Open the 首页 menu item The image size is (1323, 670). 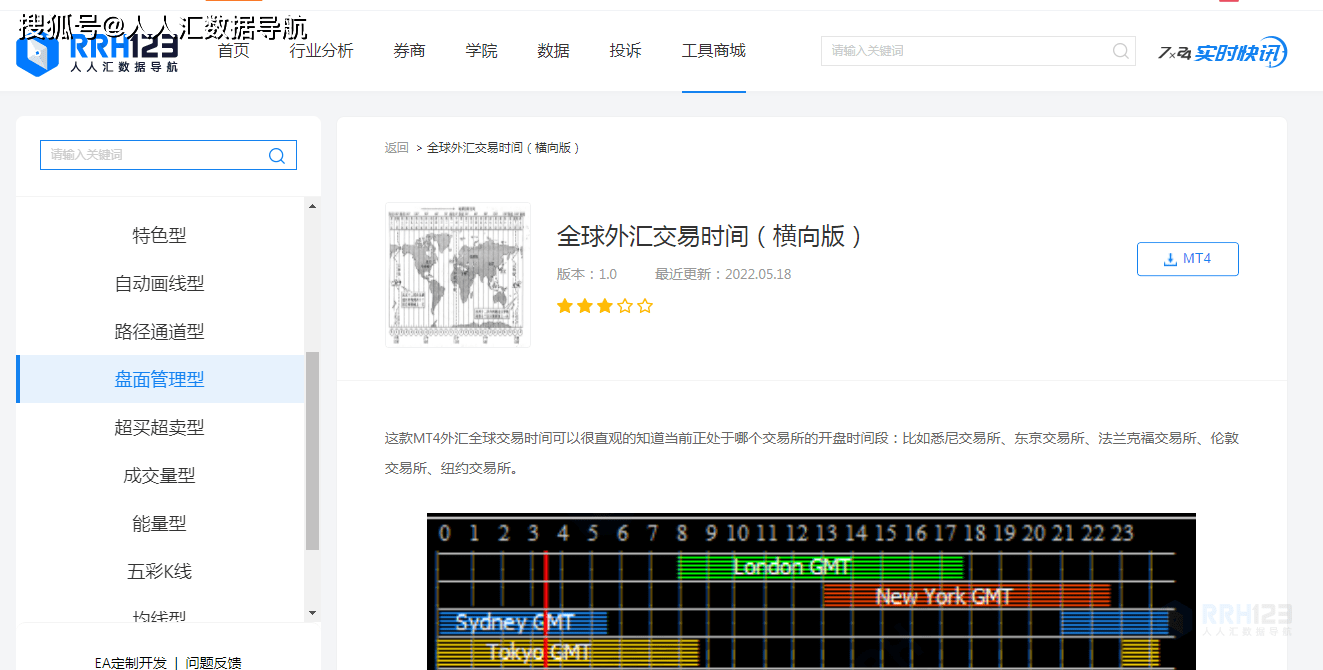tap(233, 50)
